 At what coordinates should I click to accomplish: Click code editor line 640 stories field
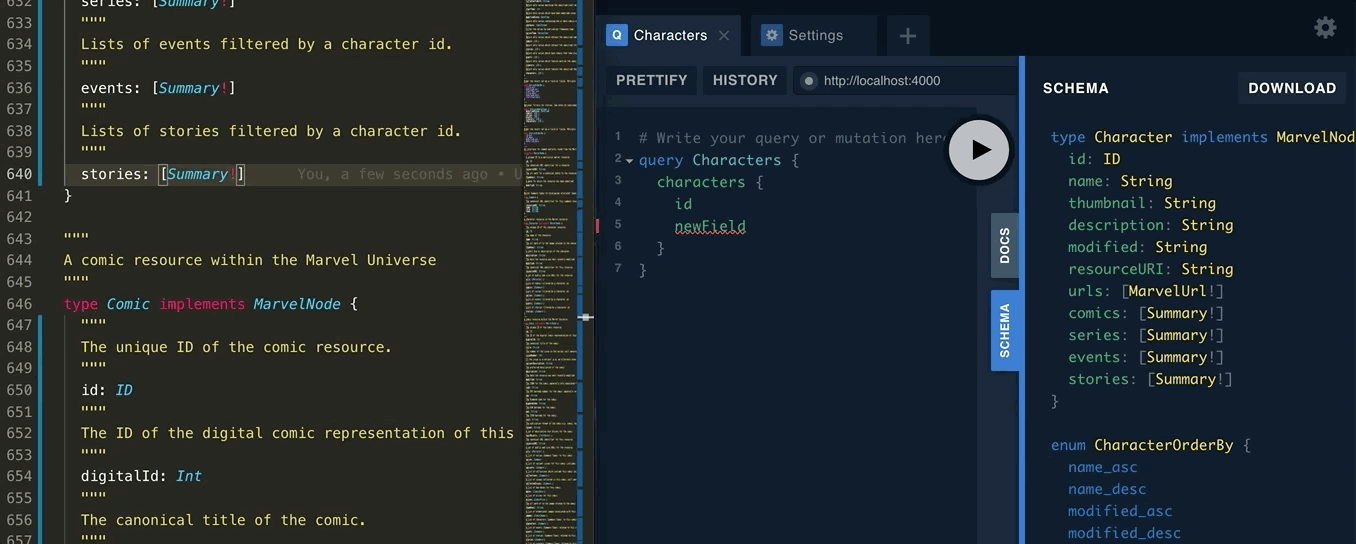pyautogui.click(x=162, y=174)
